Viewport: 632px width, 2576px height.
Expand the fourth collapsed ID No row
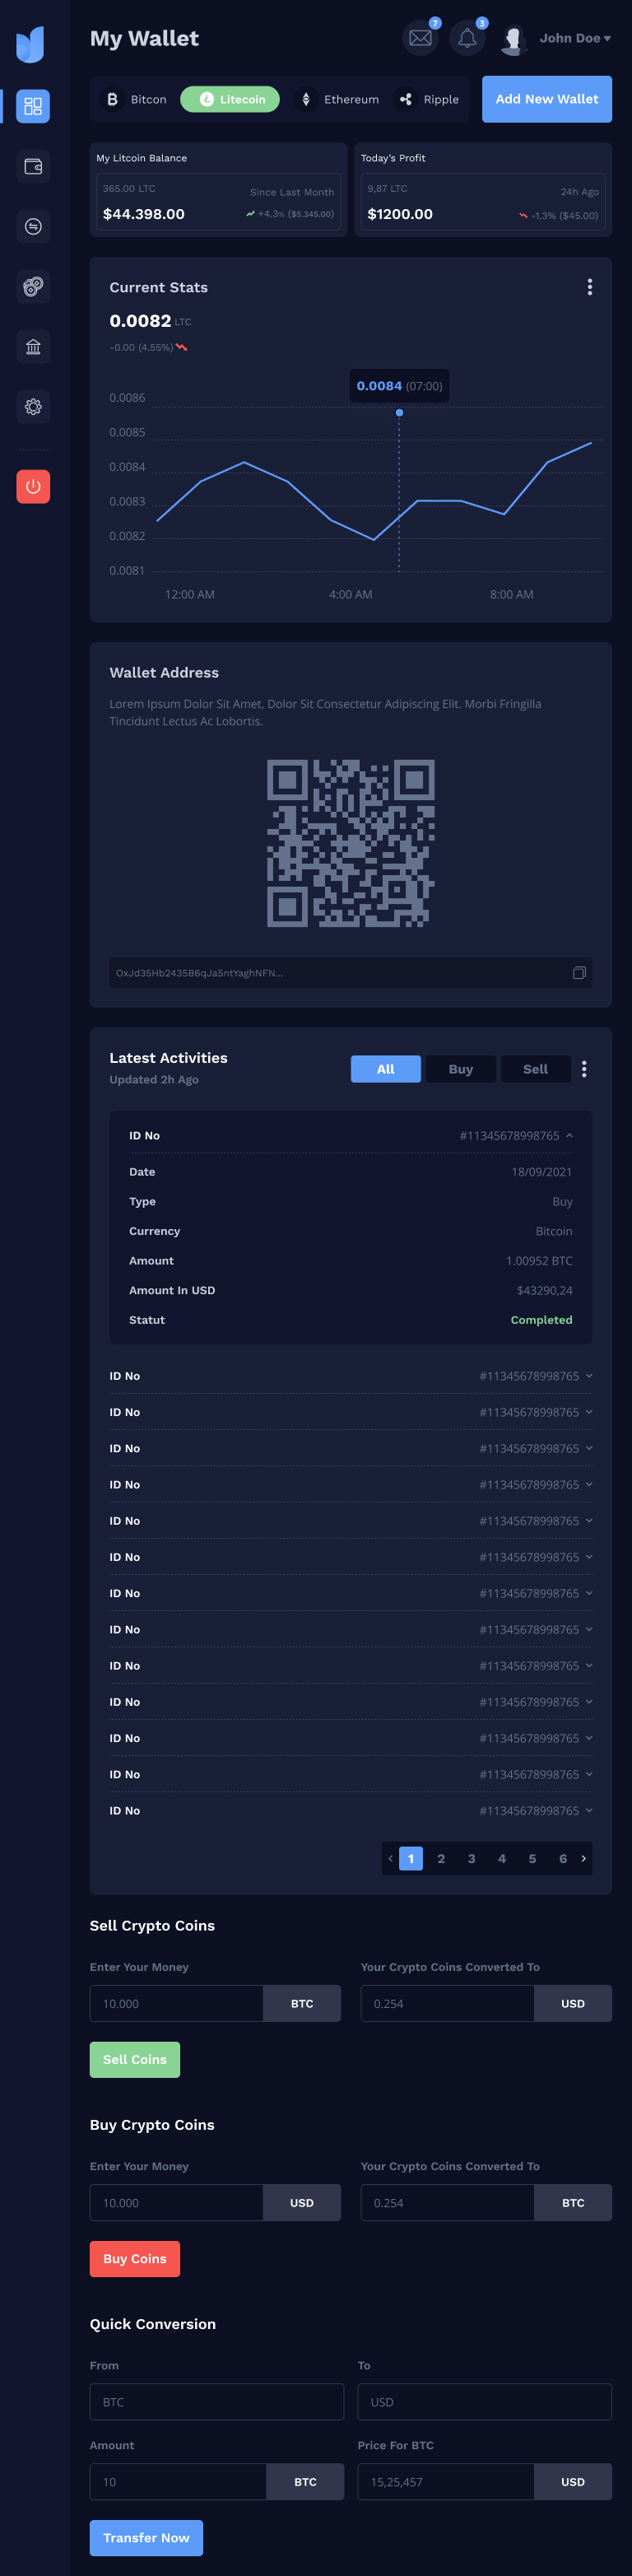(351, 1484)
